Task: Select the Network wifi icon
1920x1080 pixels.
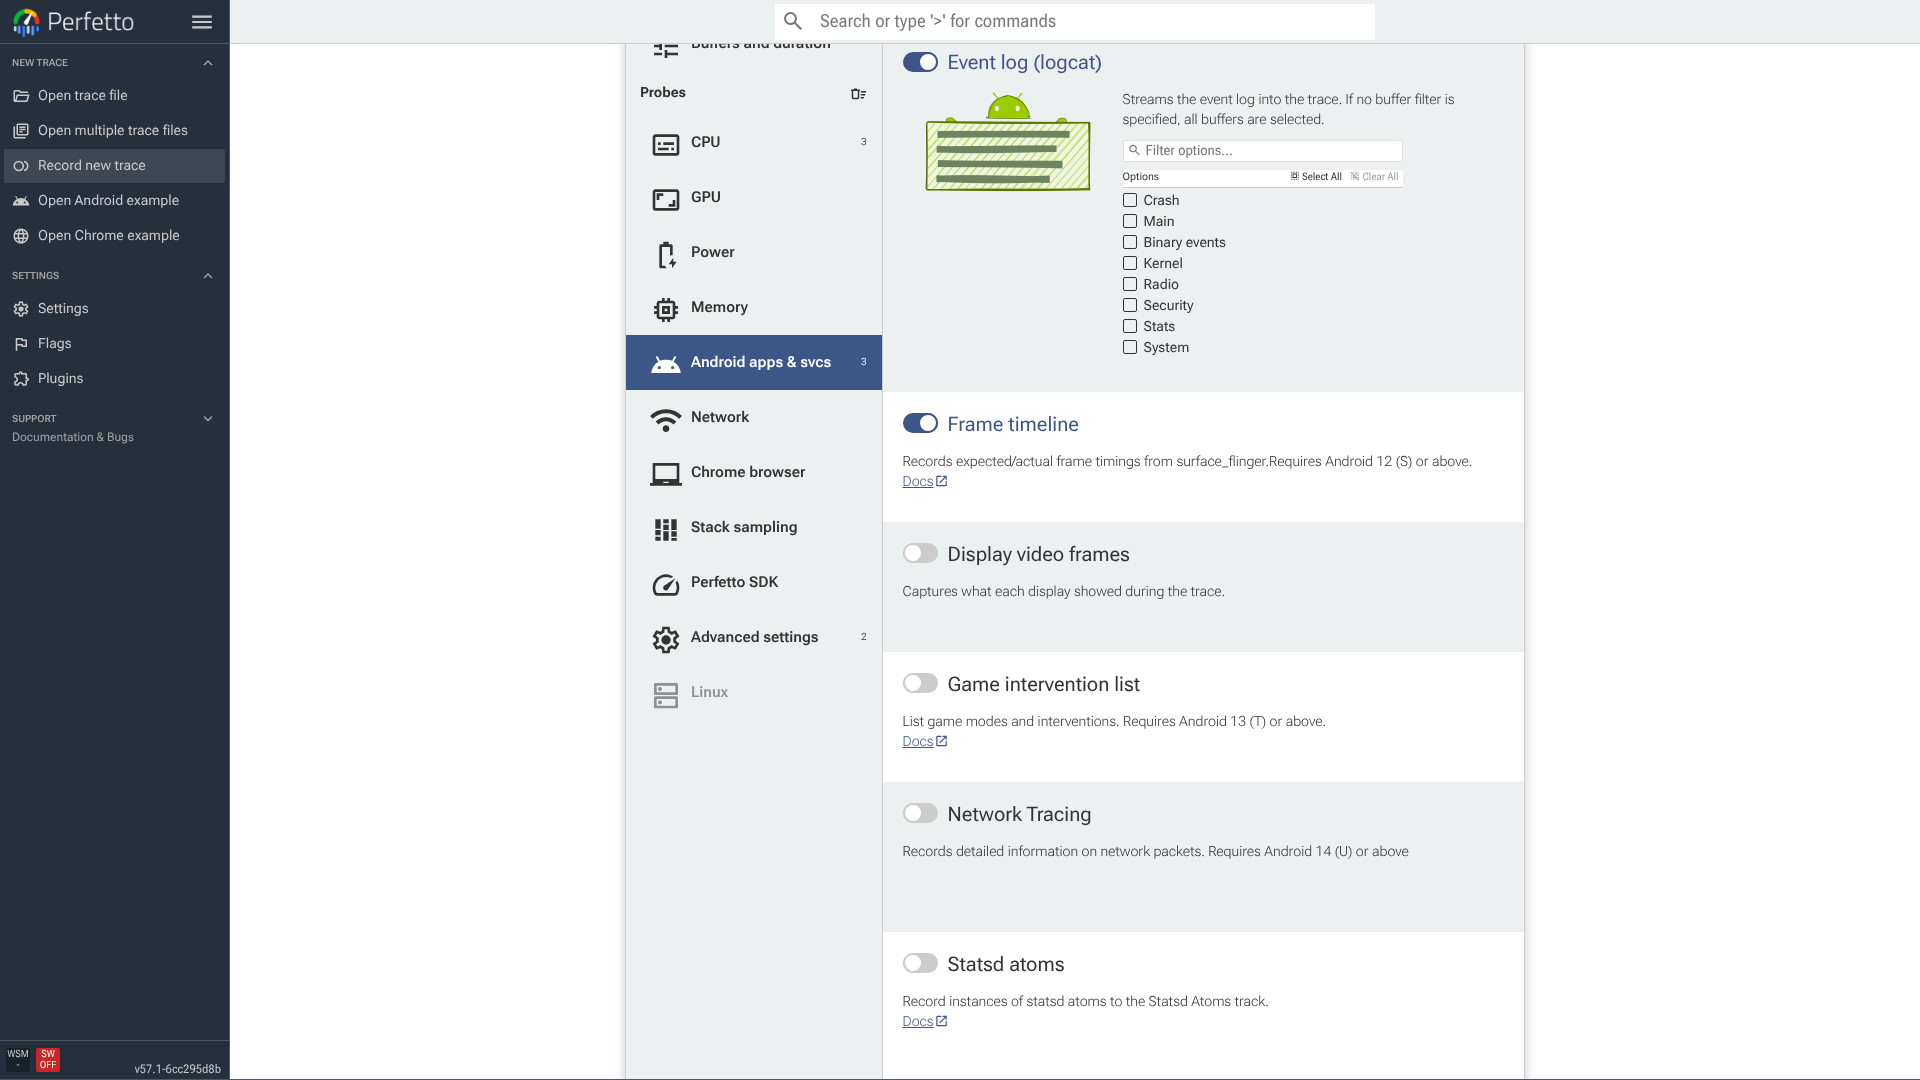Action: coord(666,420)
